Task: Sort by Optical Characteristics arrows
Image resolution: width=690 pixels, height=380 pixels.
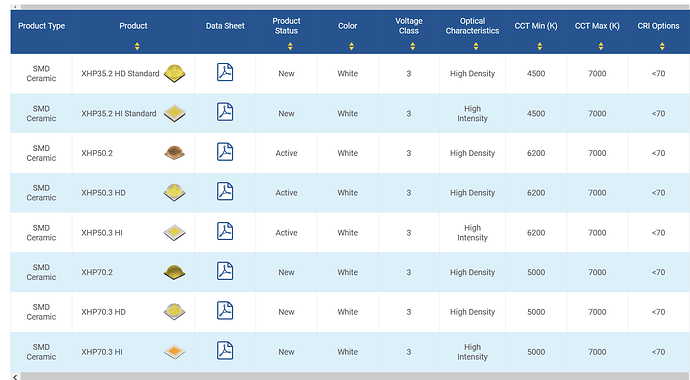Action: tap(476, 46)
